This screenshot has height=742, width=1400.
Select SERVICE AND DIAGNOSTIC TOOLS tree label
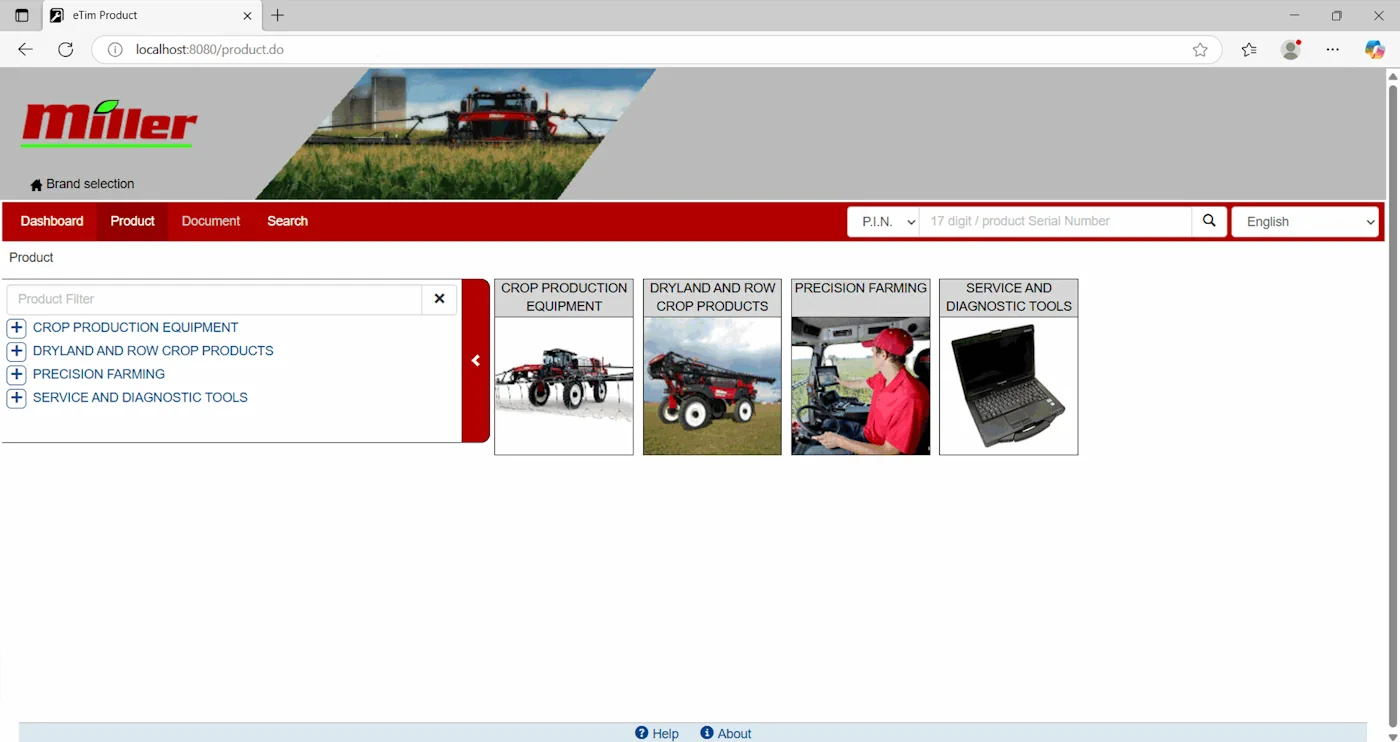click(x=140, y=397)
